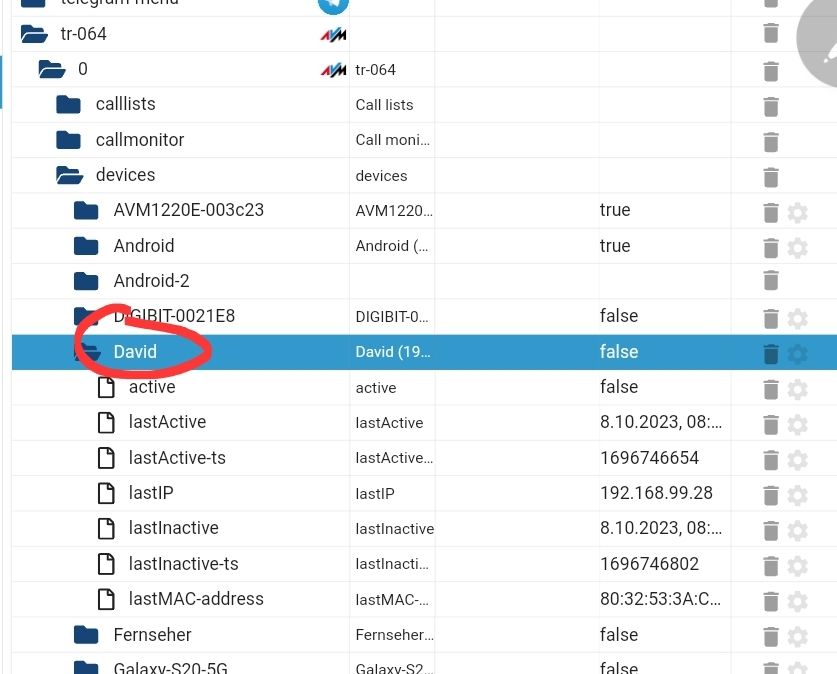Delete the lastMAC-address state

pyautogui.click(x=771, y=601)
